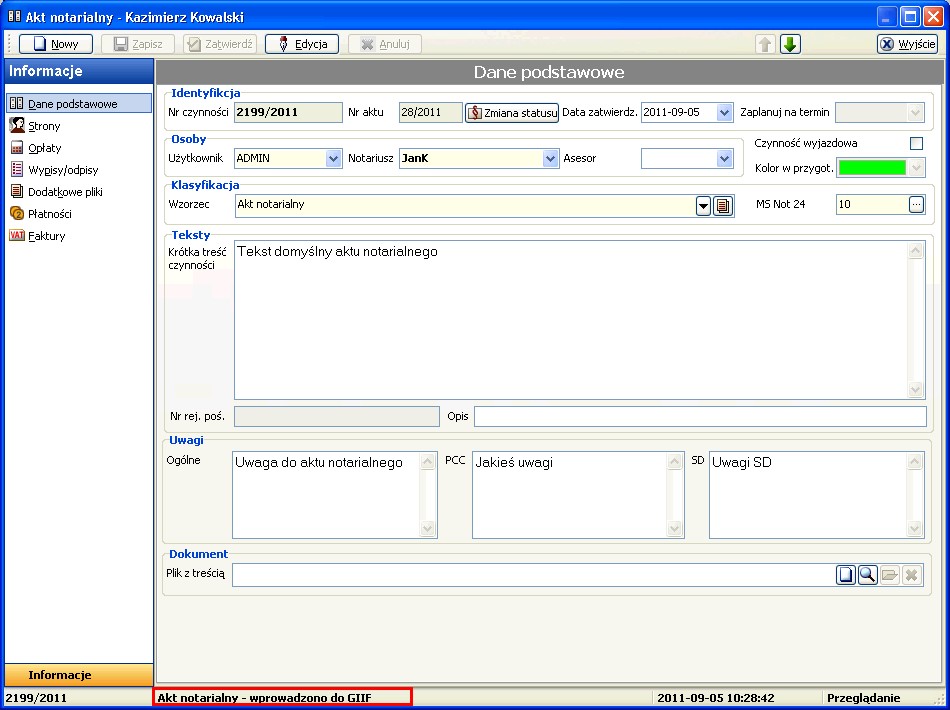Select Płatności in the sidebar
Image resolution: width=950 pixels, height=710 pixels.
[49, 214]
